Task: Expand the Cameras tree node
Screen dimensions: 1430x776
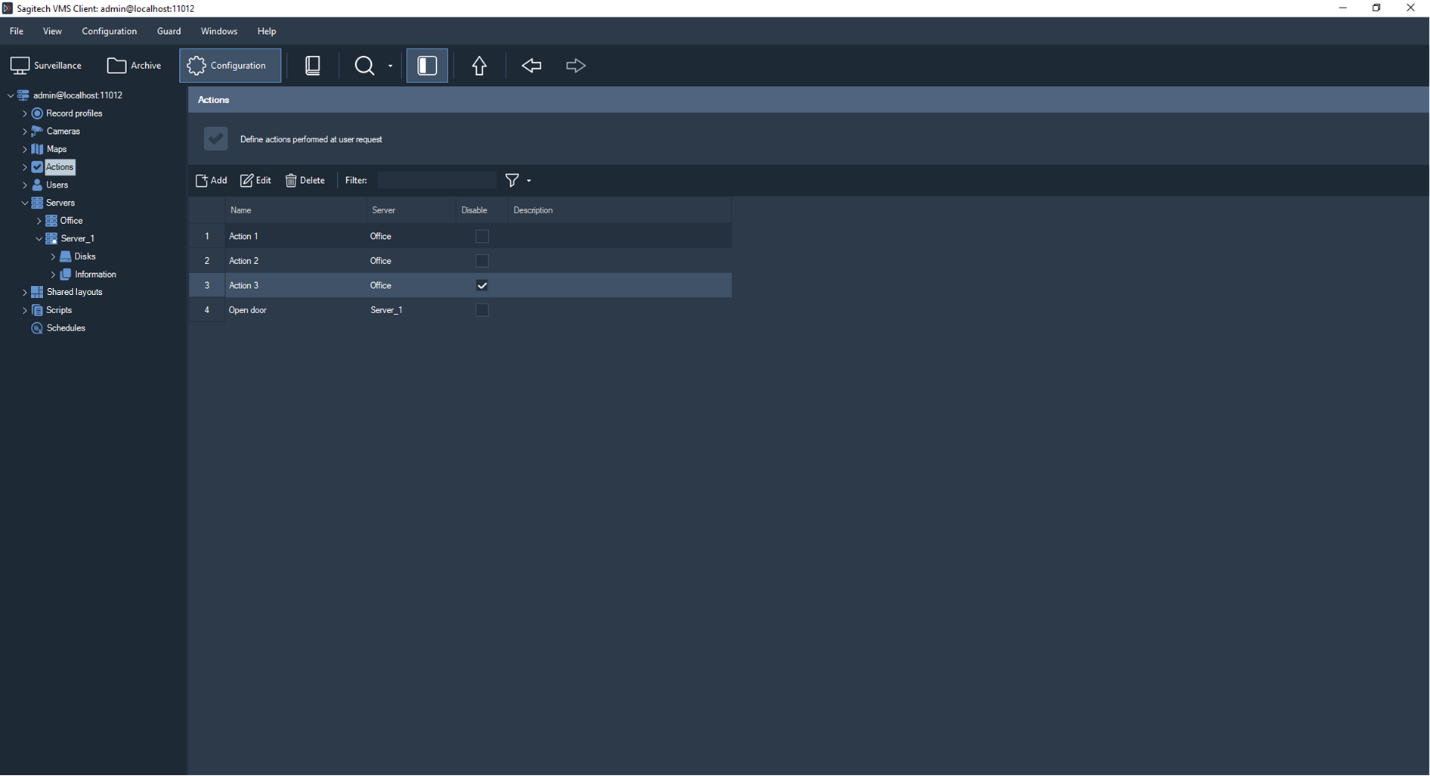Action: pyautogui.click(x=25, y=132)
